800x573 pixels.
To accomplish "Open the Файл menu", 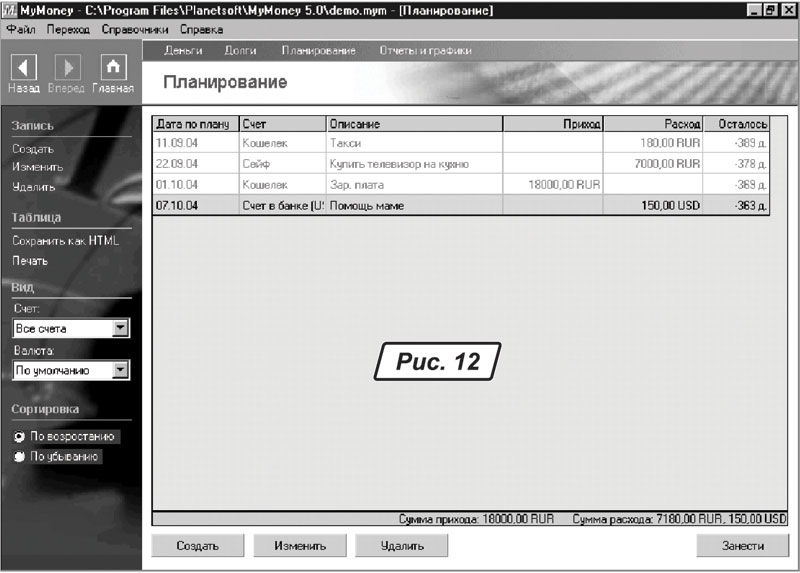I will pos(21,30).
